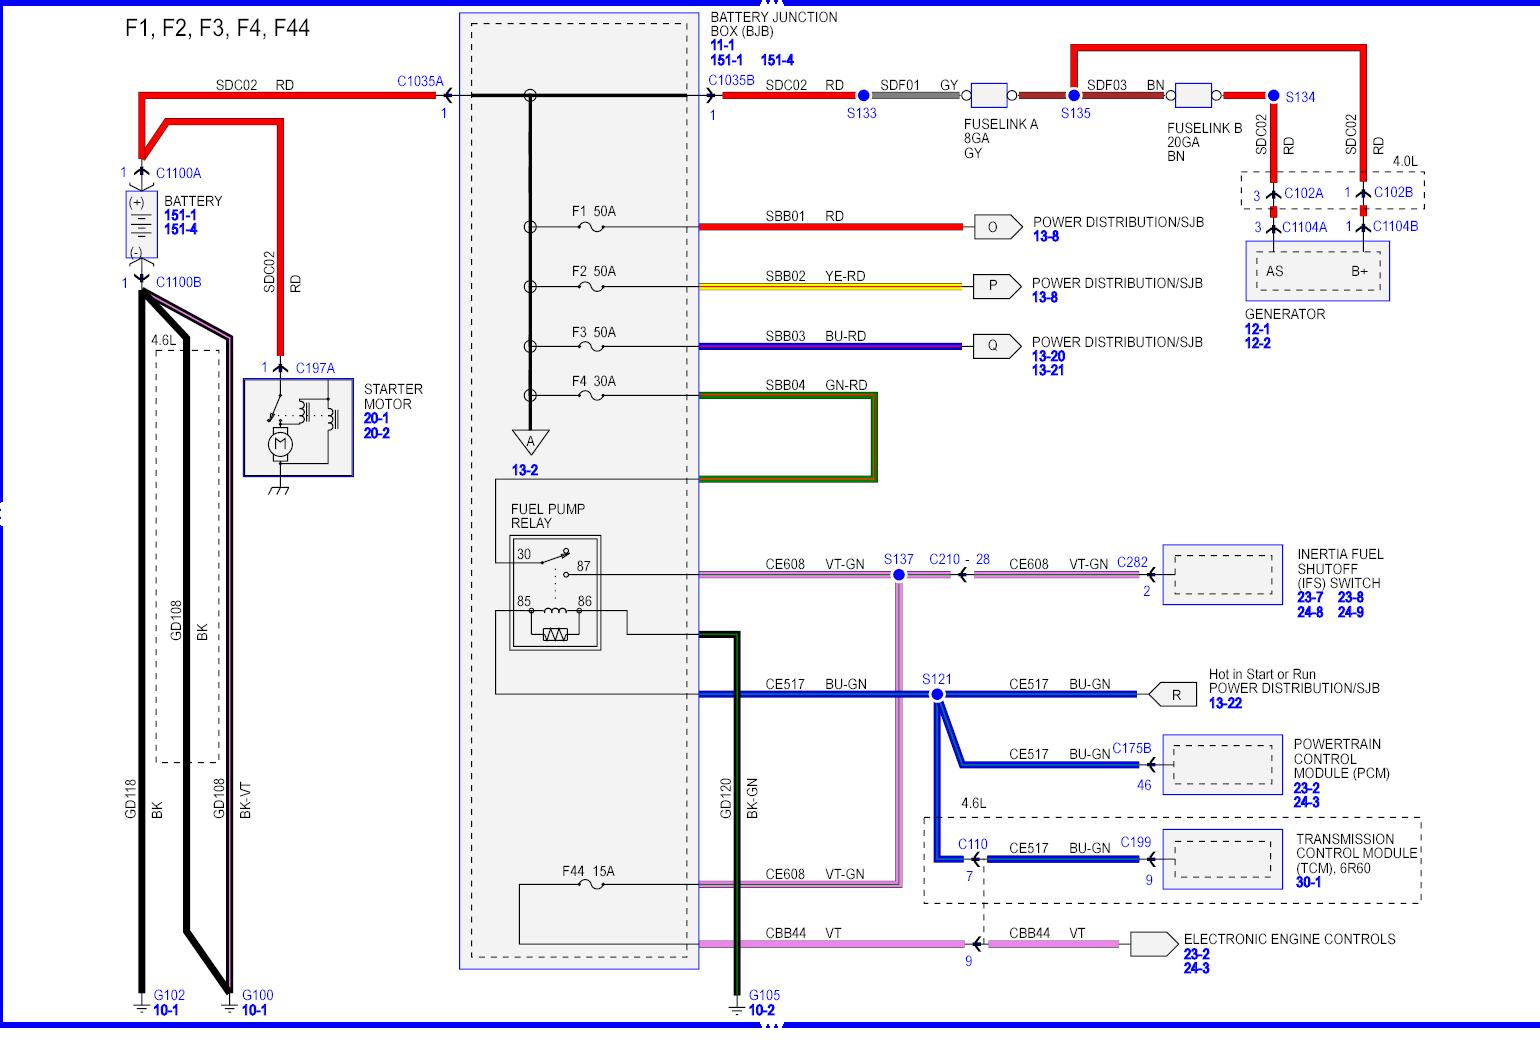Click the G100 ground symbol
Viewport: 1540px width, 1048px height.
point(230,1005)
